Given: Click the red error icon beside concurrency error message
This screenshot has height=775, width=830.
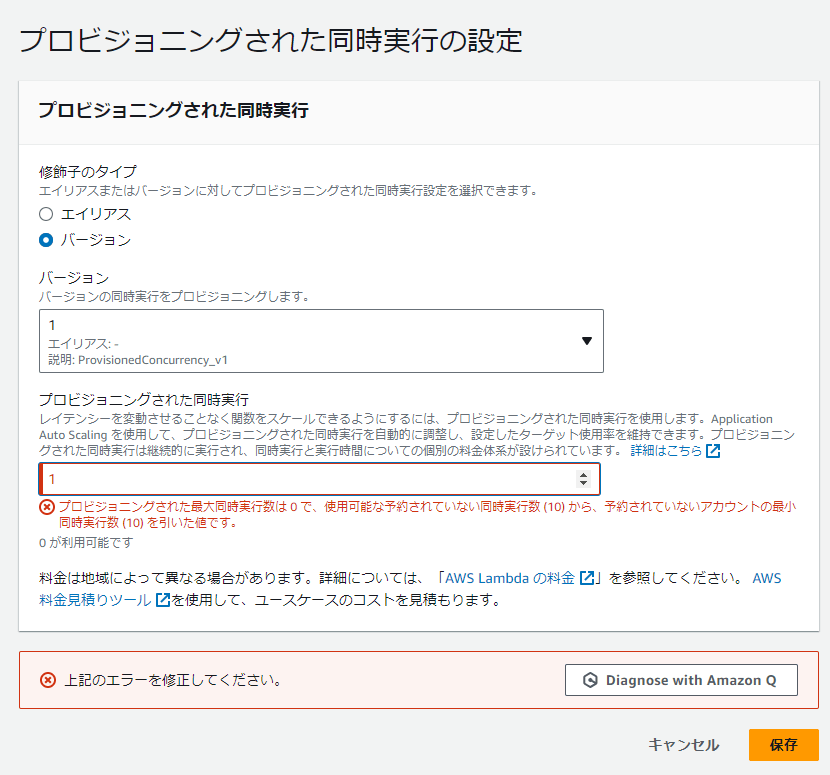Looking at the screenshot, I should [47, 507].
